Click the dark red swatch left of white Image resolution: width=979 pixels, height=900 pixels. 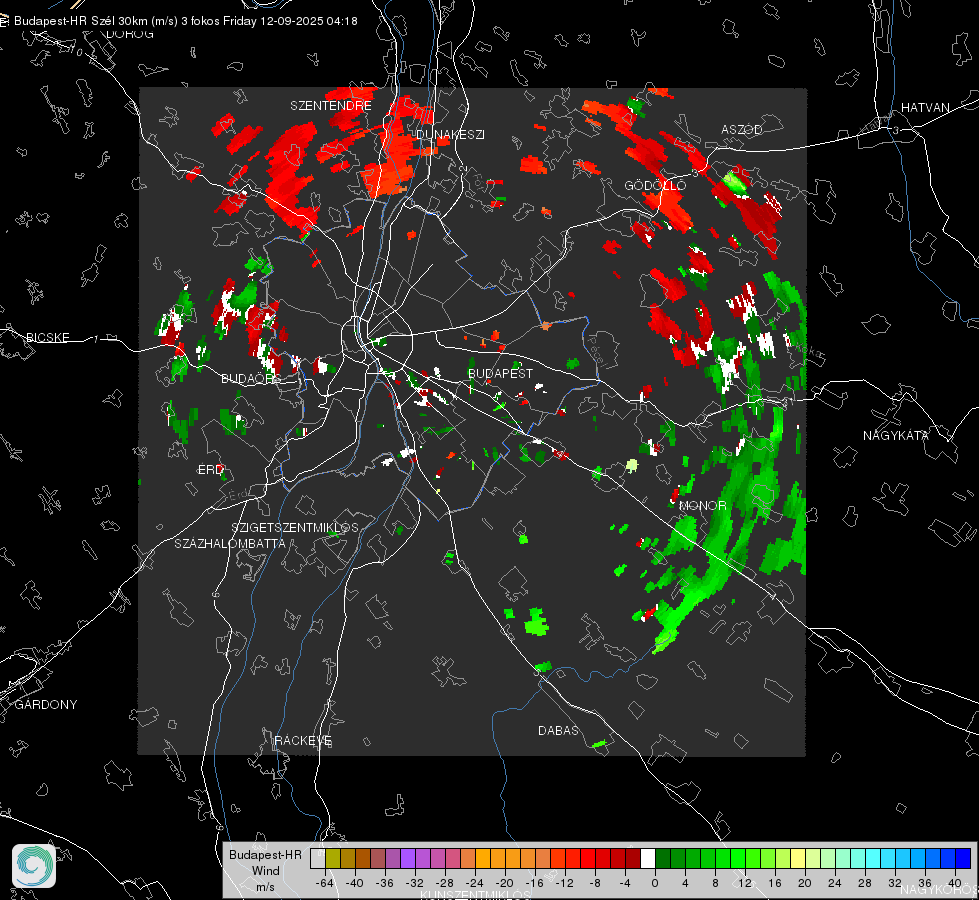pos(633,859)
